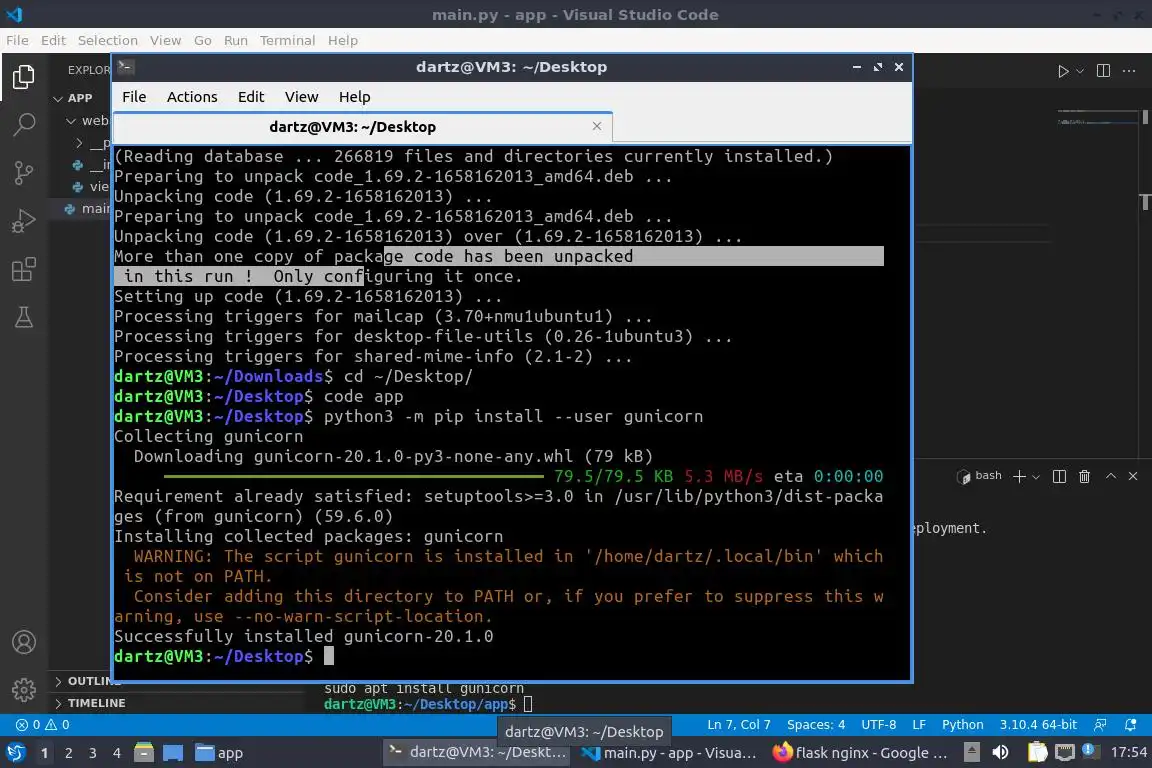
Task: Open the volume control in tray
Action: tap(1000, 753)
